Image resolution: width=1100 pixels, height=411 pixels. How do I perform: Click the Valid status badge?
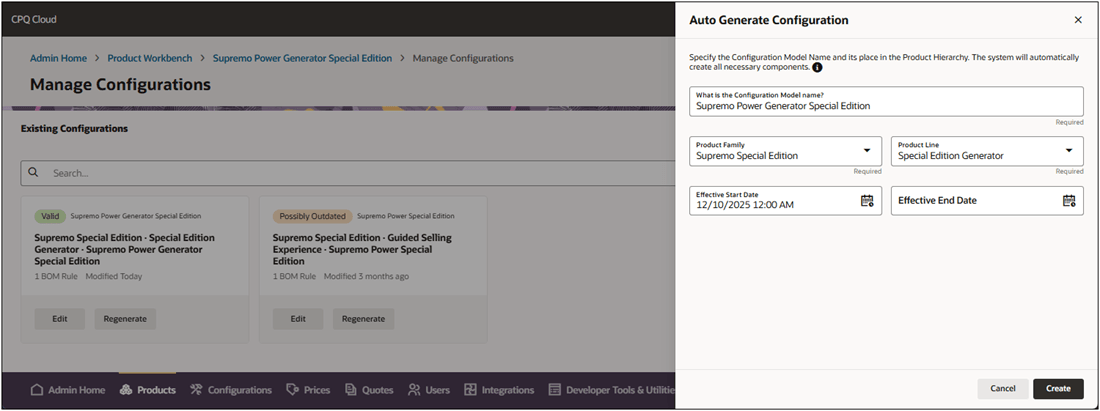[50, 216]
